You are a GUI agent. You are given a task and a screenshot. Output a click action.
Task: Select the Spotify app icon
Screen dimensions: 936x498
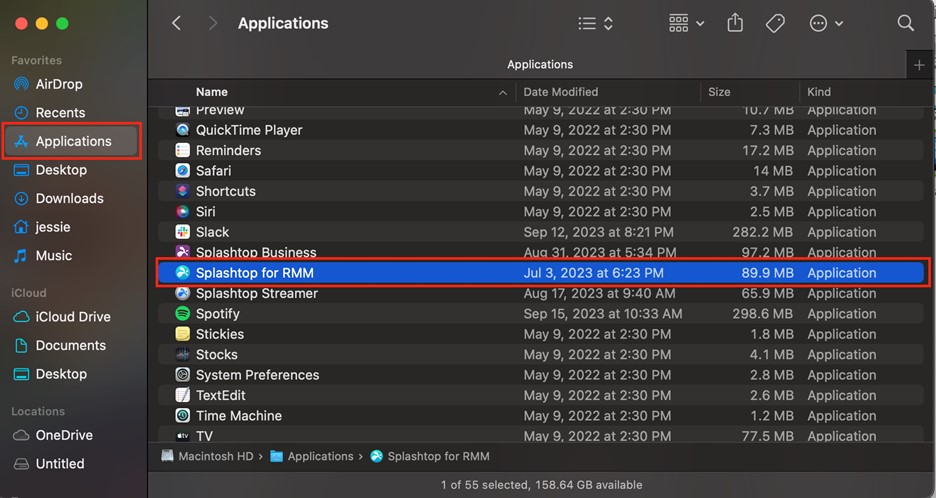183,313
